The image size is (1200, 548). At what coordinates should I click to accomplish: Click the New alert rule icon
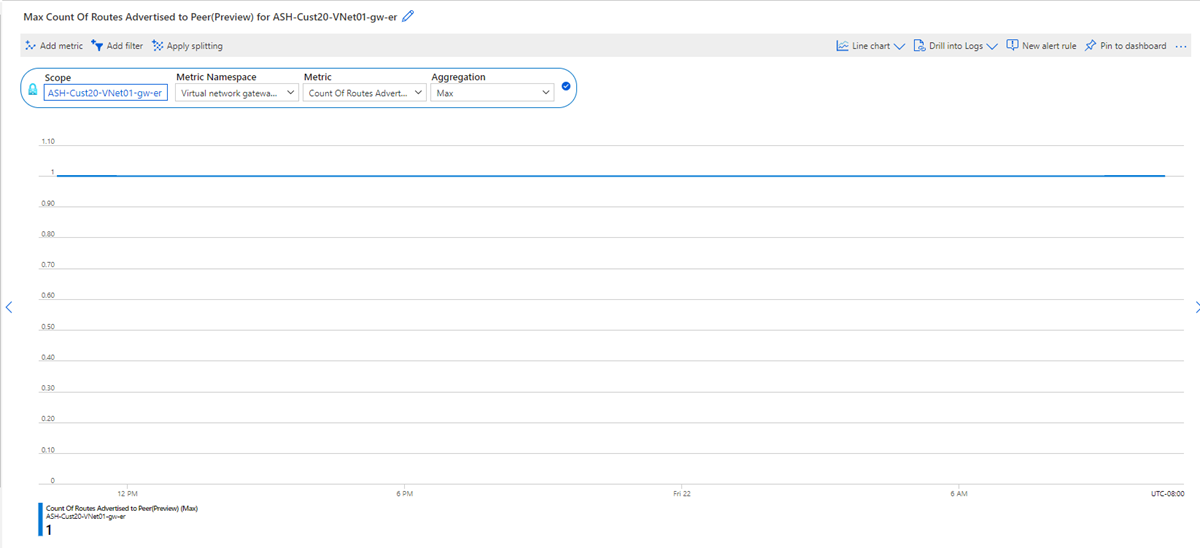tap(1012, 46)
